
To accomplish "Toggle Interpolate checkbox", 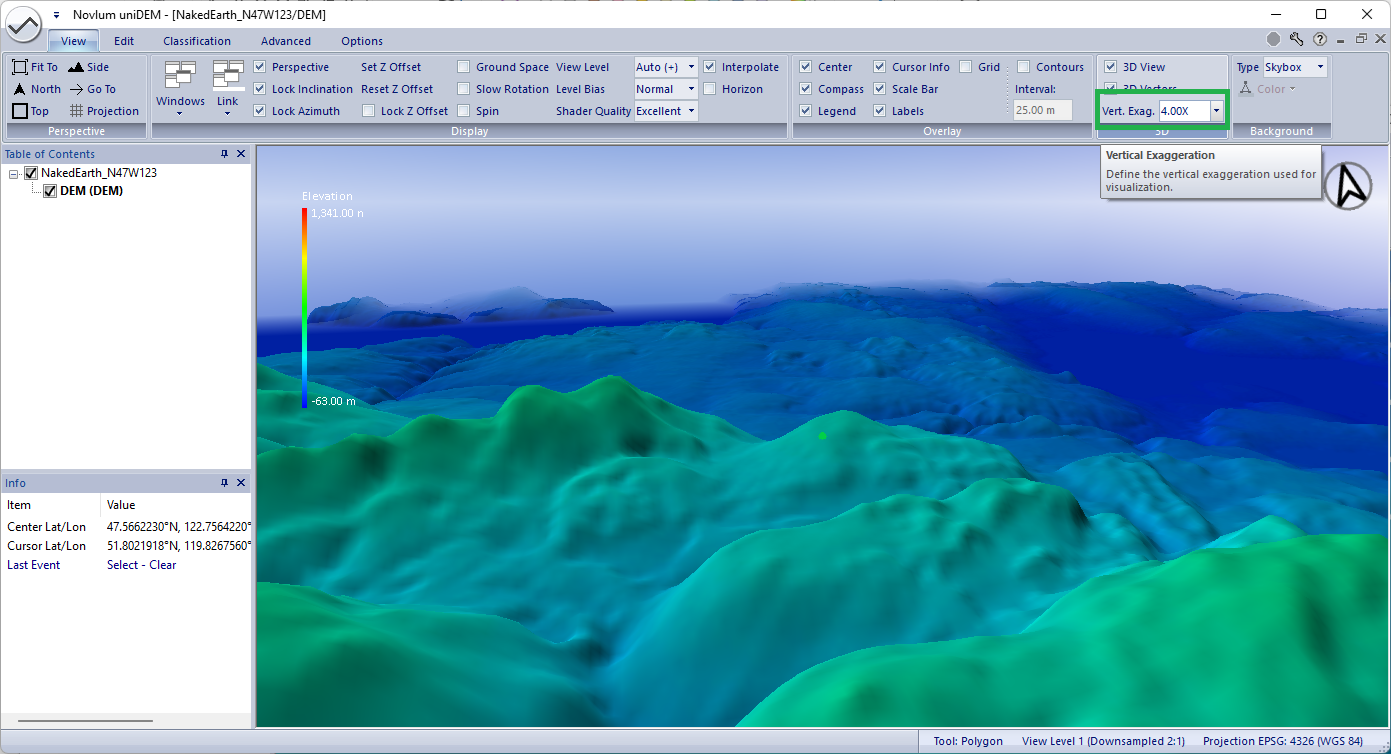I will coord(710,67).
